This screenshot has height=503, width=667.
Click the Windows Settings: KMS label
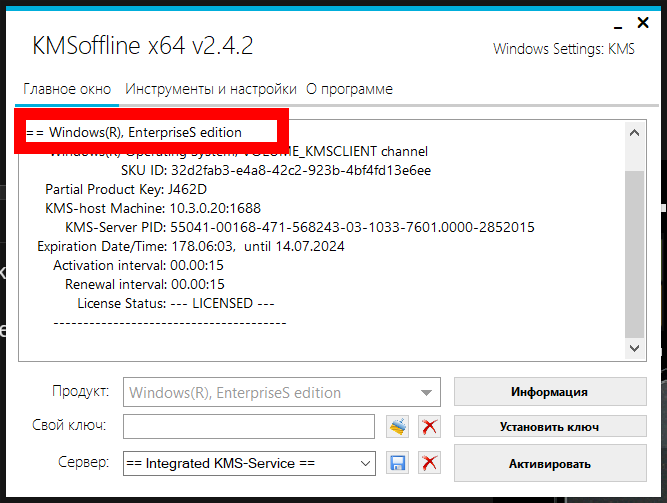click(x=564, y=49)
